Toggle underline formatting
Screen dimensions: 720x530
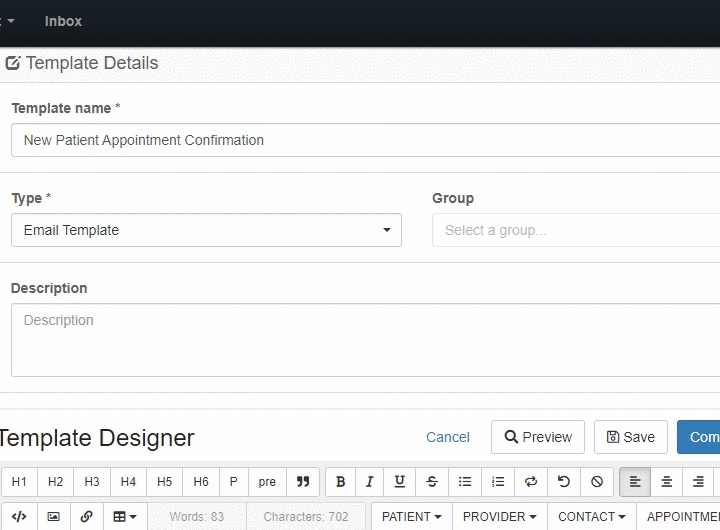pyautogui.click(x=399, y=482)
